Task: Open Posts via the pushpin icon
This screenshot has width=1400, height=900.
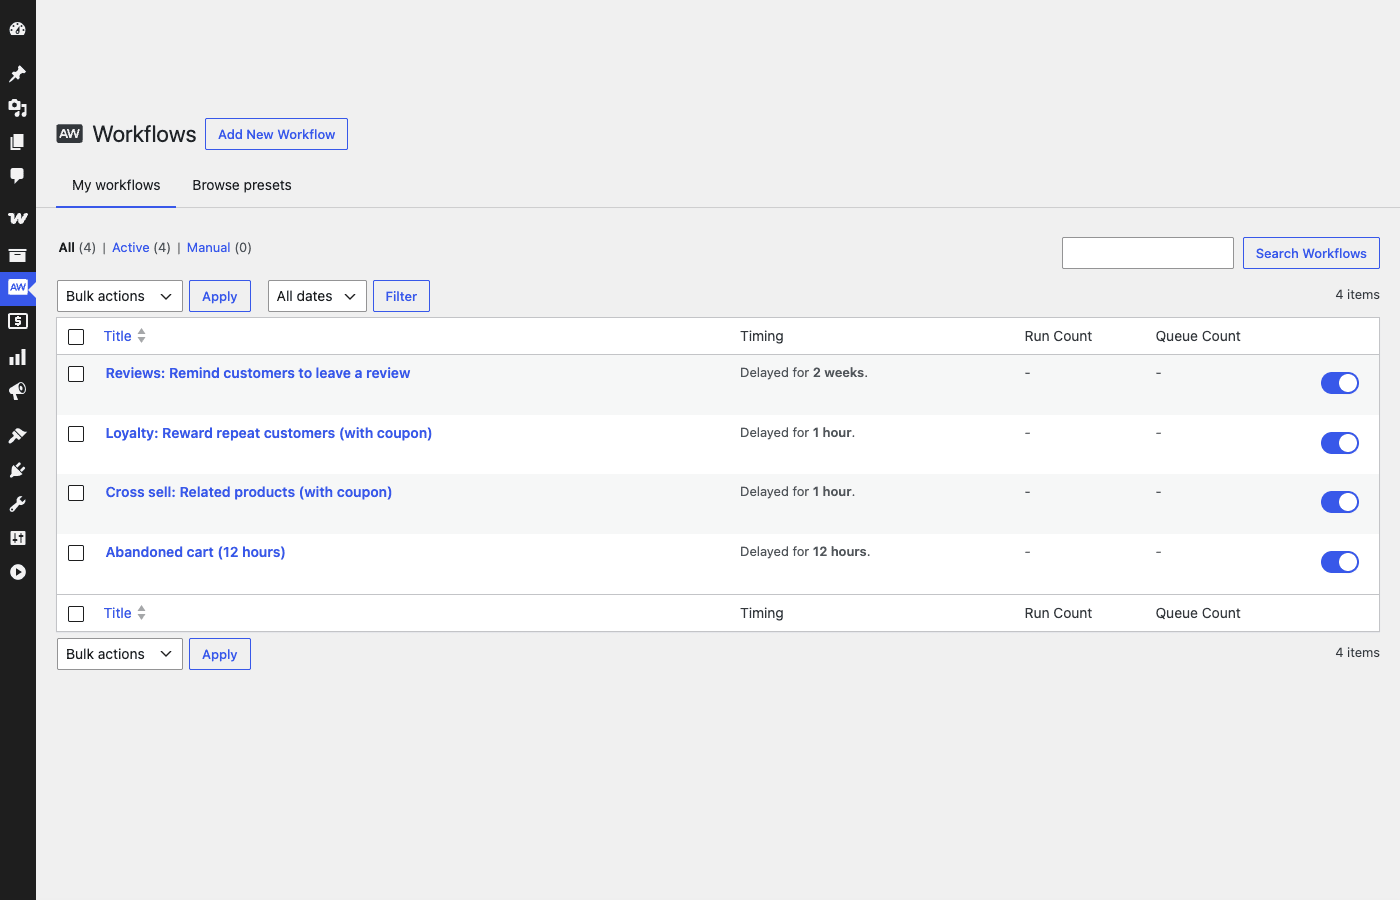Action: coord(17,73)
